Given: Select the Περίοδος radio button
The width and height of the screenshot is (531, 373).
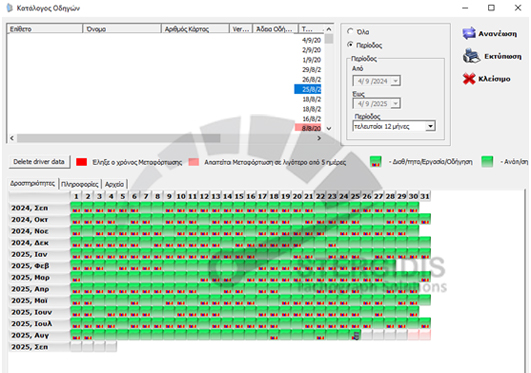Looking at the screenshot, I should tap(350, 45).
